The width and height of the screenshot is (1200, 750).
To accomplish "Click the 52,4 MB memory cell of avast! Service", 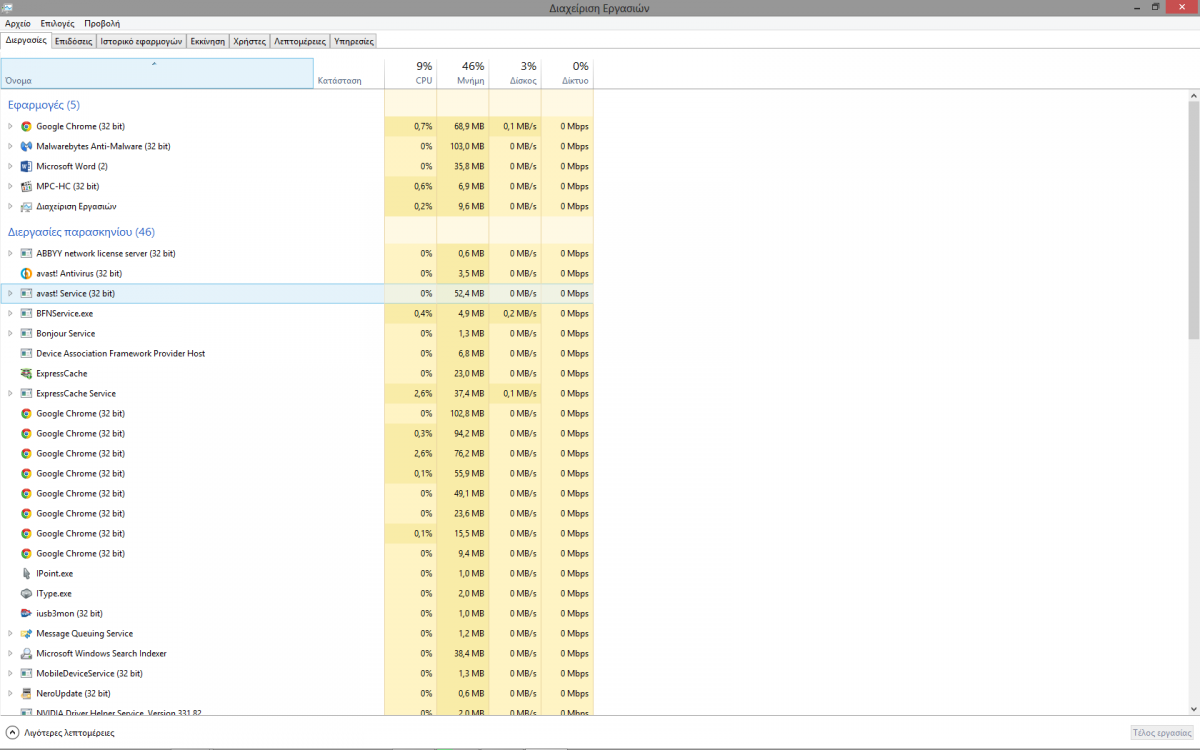I will [x=463, y=293].
